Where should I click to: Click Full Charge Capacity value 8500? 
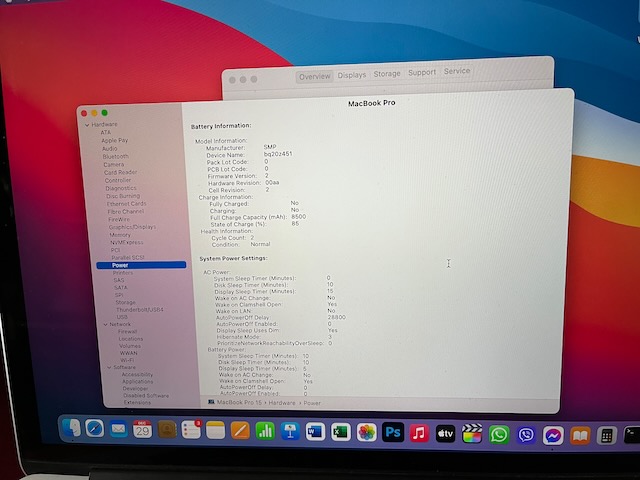[299, 217]
